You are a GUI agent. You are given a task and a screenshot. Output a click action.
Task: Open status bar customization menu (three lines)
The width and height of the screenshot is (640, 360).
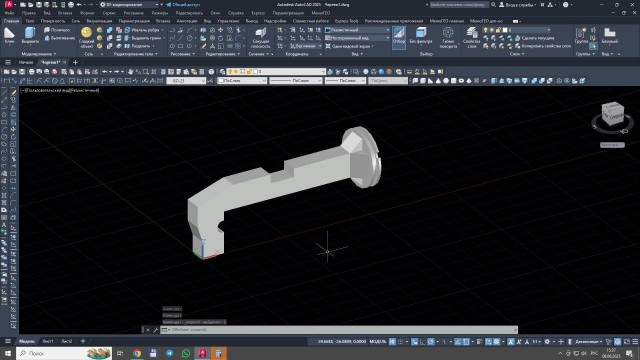point(635,342)
